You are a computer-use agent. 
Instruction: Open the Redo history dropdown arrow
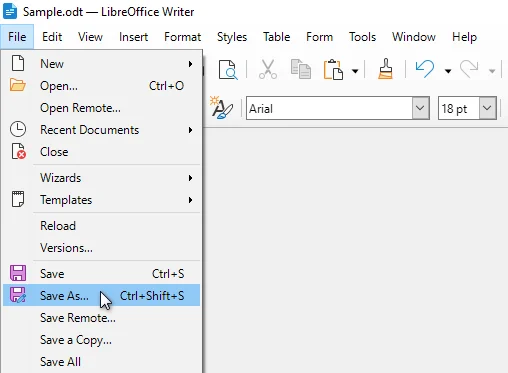click(x=492, y=71)
